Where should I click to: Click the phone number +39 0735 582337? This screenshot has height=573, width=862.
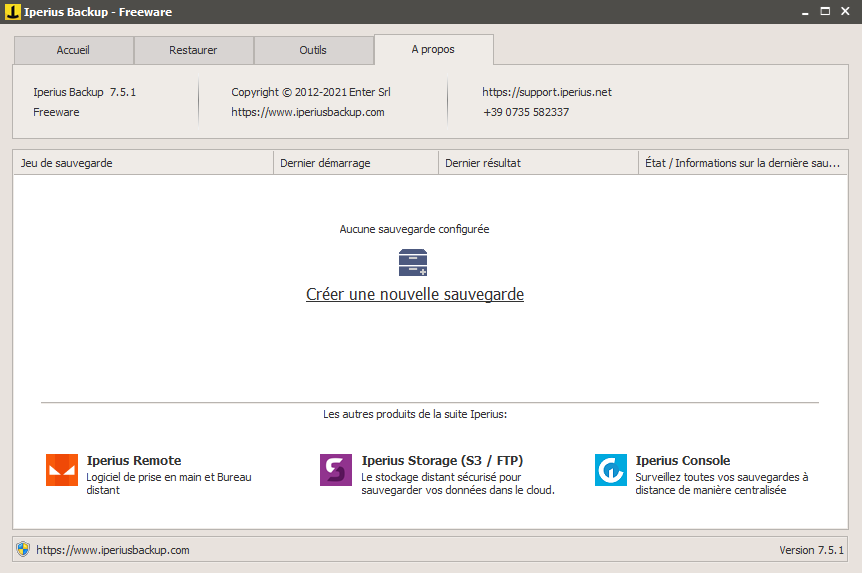[526, 112]
